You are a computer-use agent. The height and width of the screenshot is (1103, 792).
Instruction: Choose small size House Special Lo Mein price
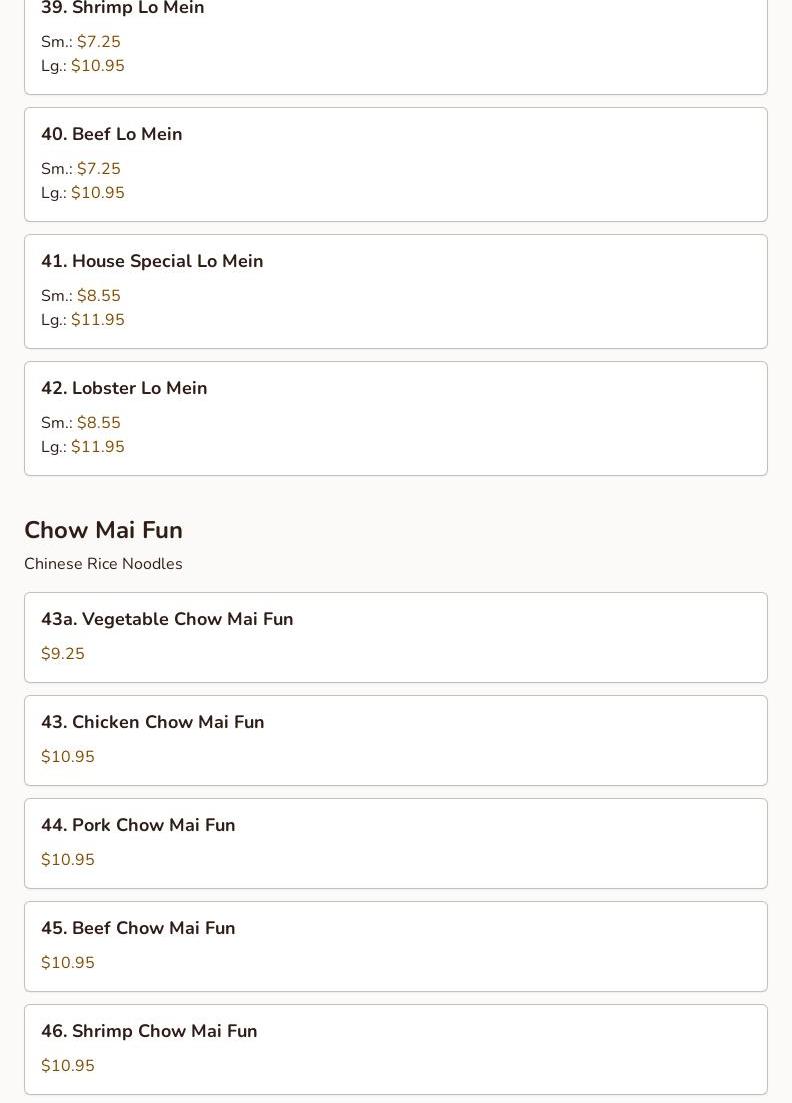tap(98, 296)
